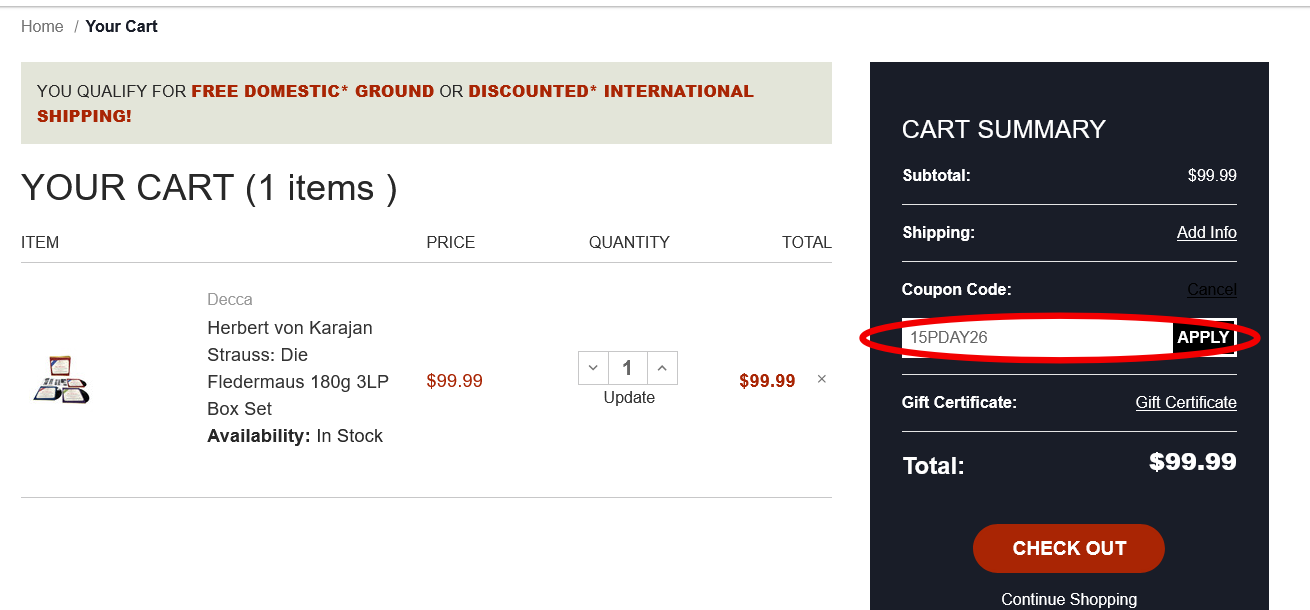The image size is (1310, 610).
Task: Select Continue Shopping
Action: [1068, 598]
